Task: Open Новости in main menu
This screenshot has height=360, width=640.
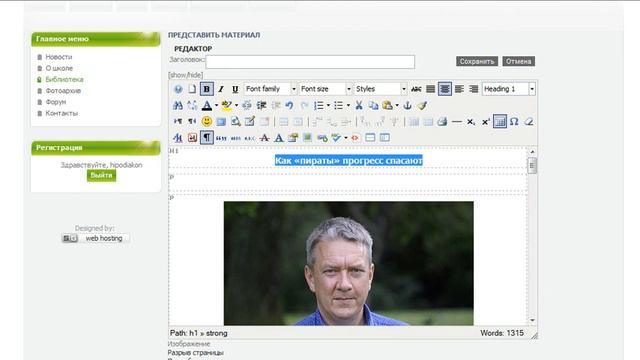Action: 59,57
